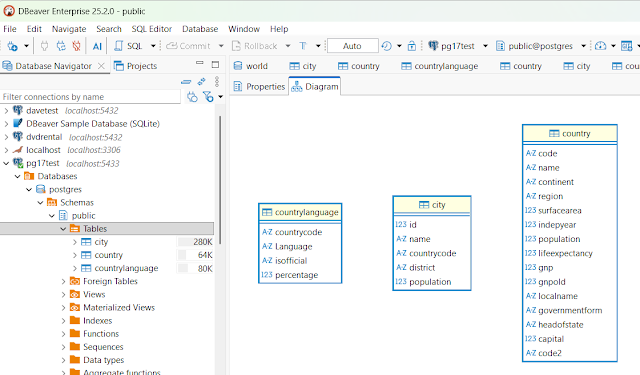
Task: Close the Database Navigator tab
Action: tap(101, 66)
